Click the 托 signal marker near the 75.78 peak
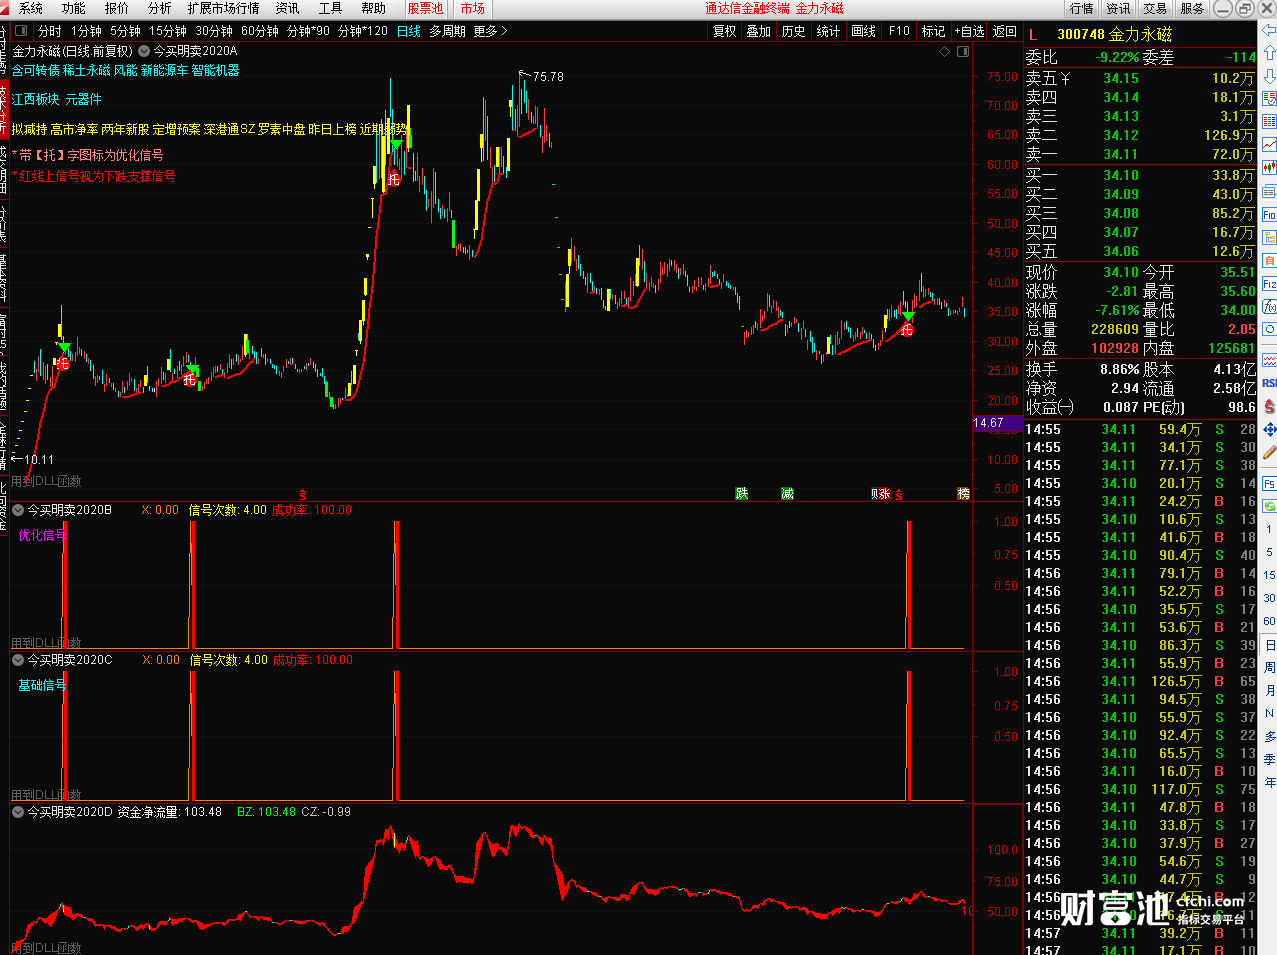1277x955 pixels. pos(395,179)
